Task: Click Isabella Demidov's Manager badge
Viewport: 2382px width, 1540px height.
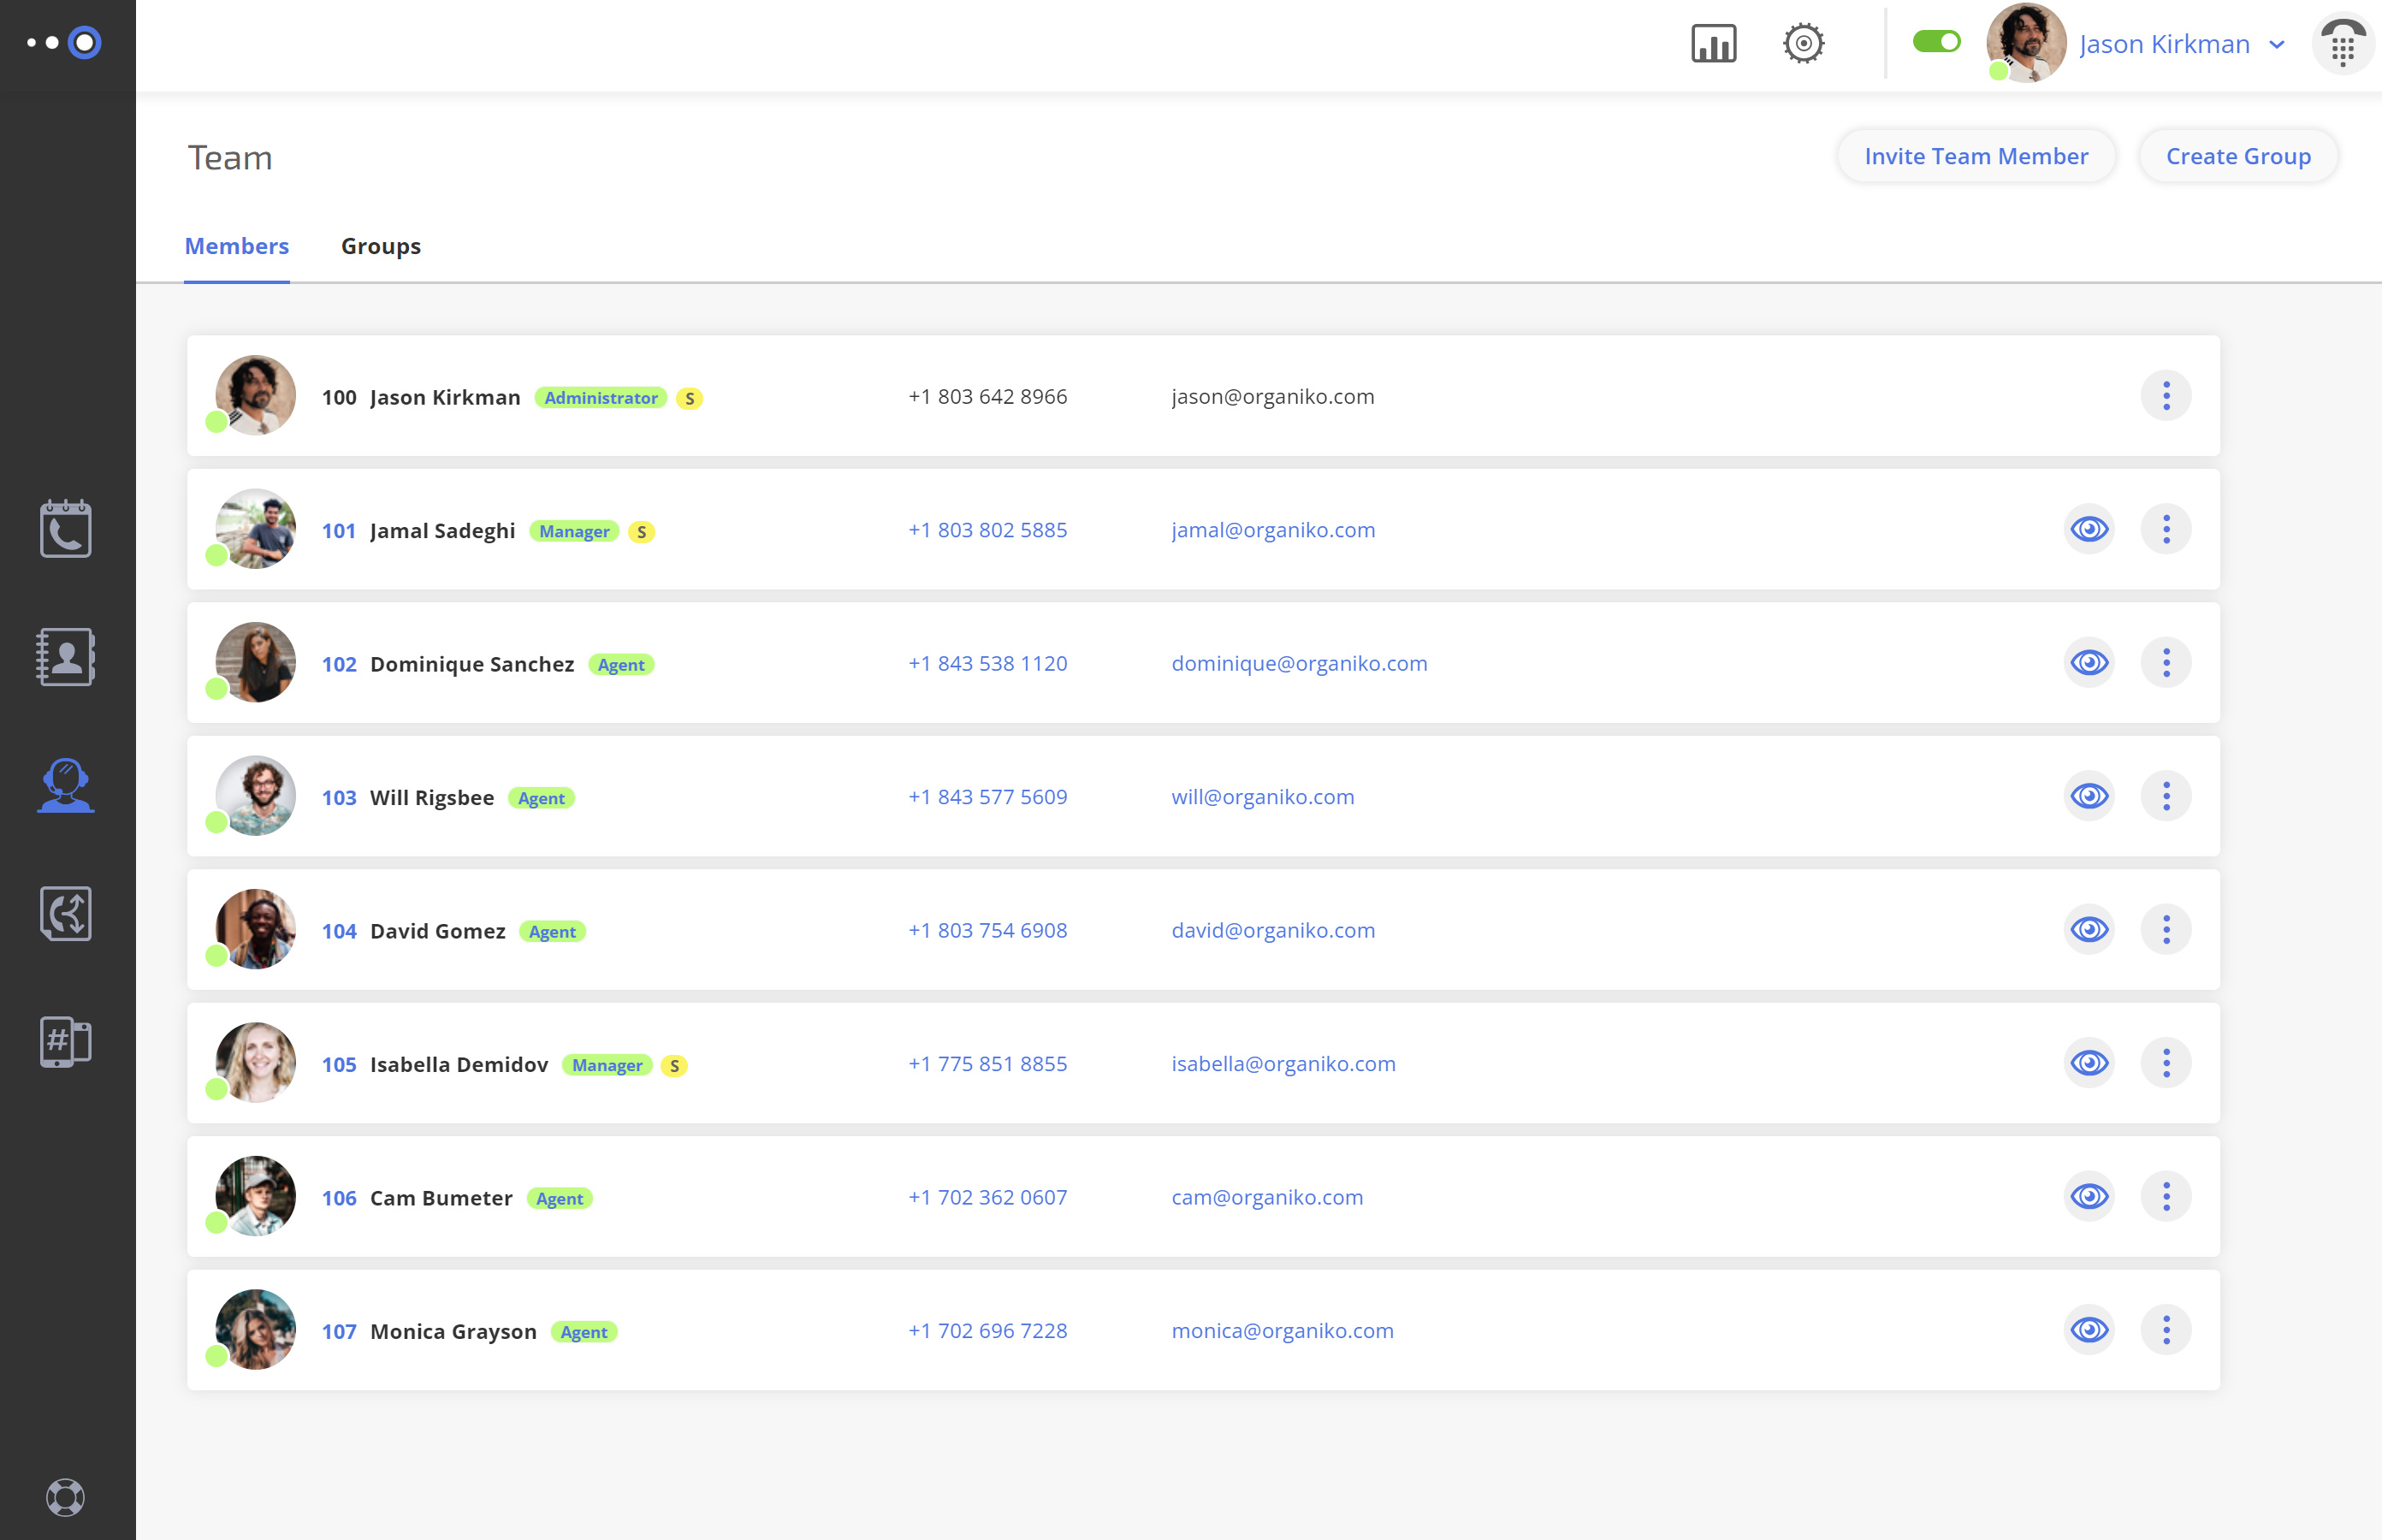Action: click(x=607, y=1065)
